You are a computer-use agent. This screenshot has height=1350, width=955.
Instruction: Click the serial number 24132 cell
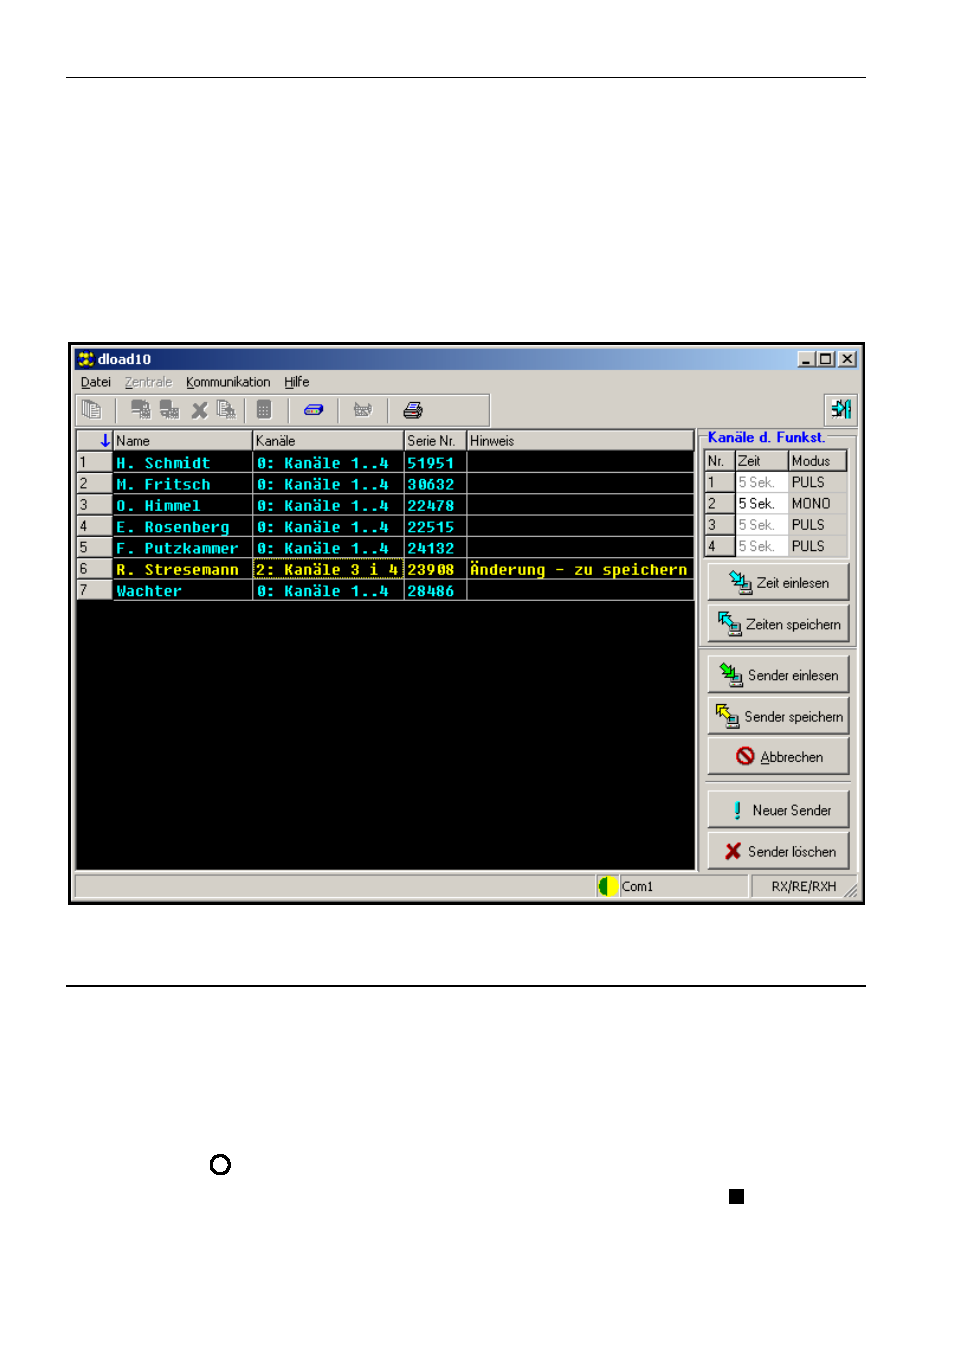point(435,548)
